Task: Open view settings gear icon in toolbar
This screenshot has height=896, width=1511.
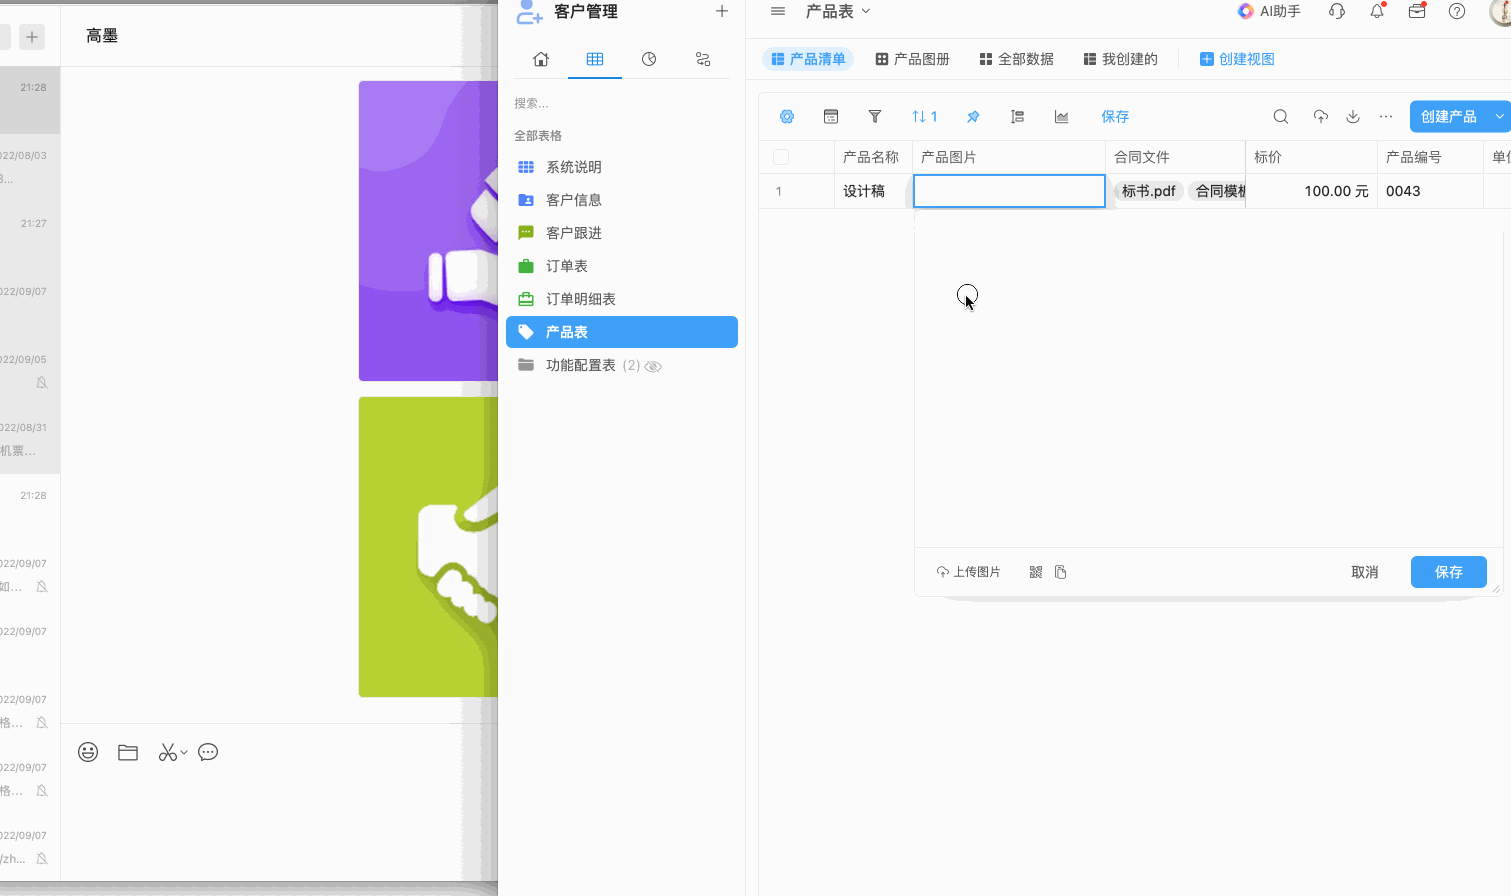Action: click(x=787, y=117)
